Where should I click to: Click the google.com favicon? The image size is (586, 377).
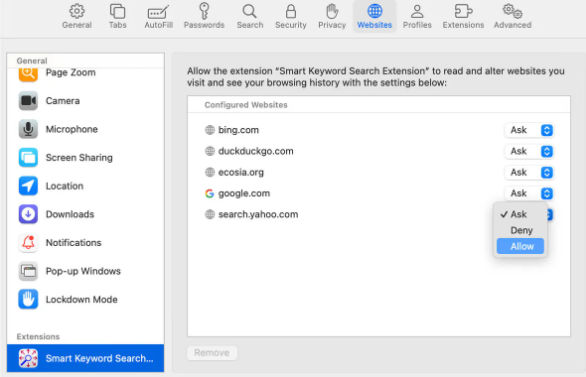210,194
